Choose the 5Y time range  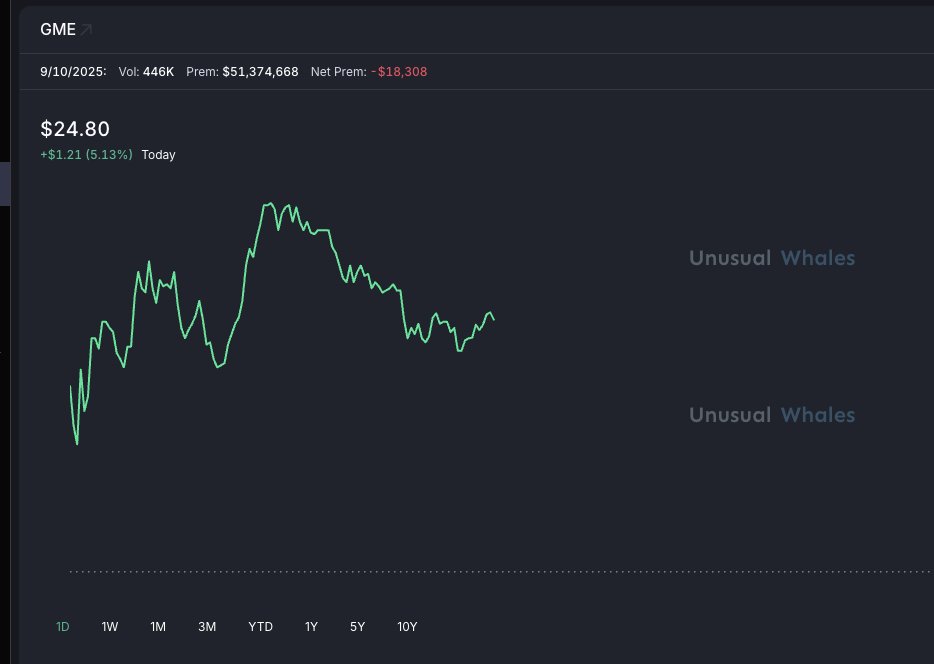tap(357, 627)
